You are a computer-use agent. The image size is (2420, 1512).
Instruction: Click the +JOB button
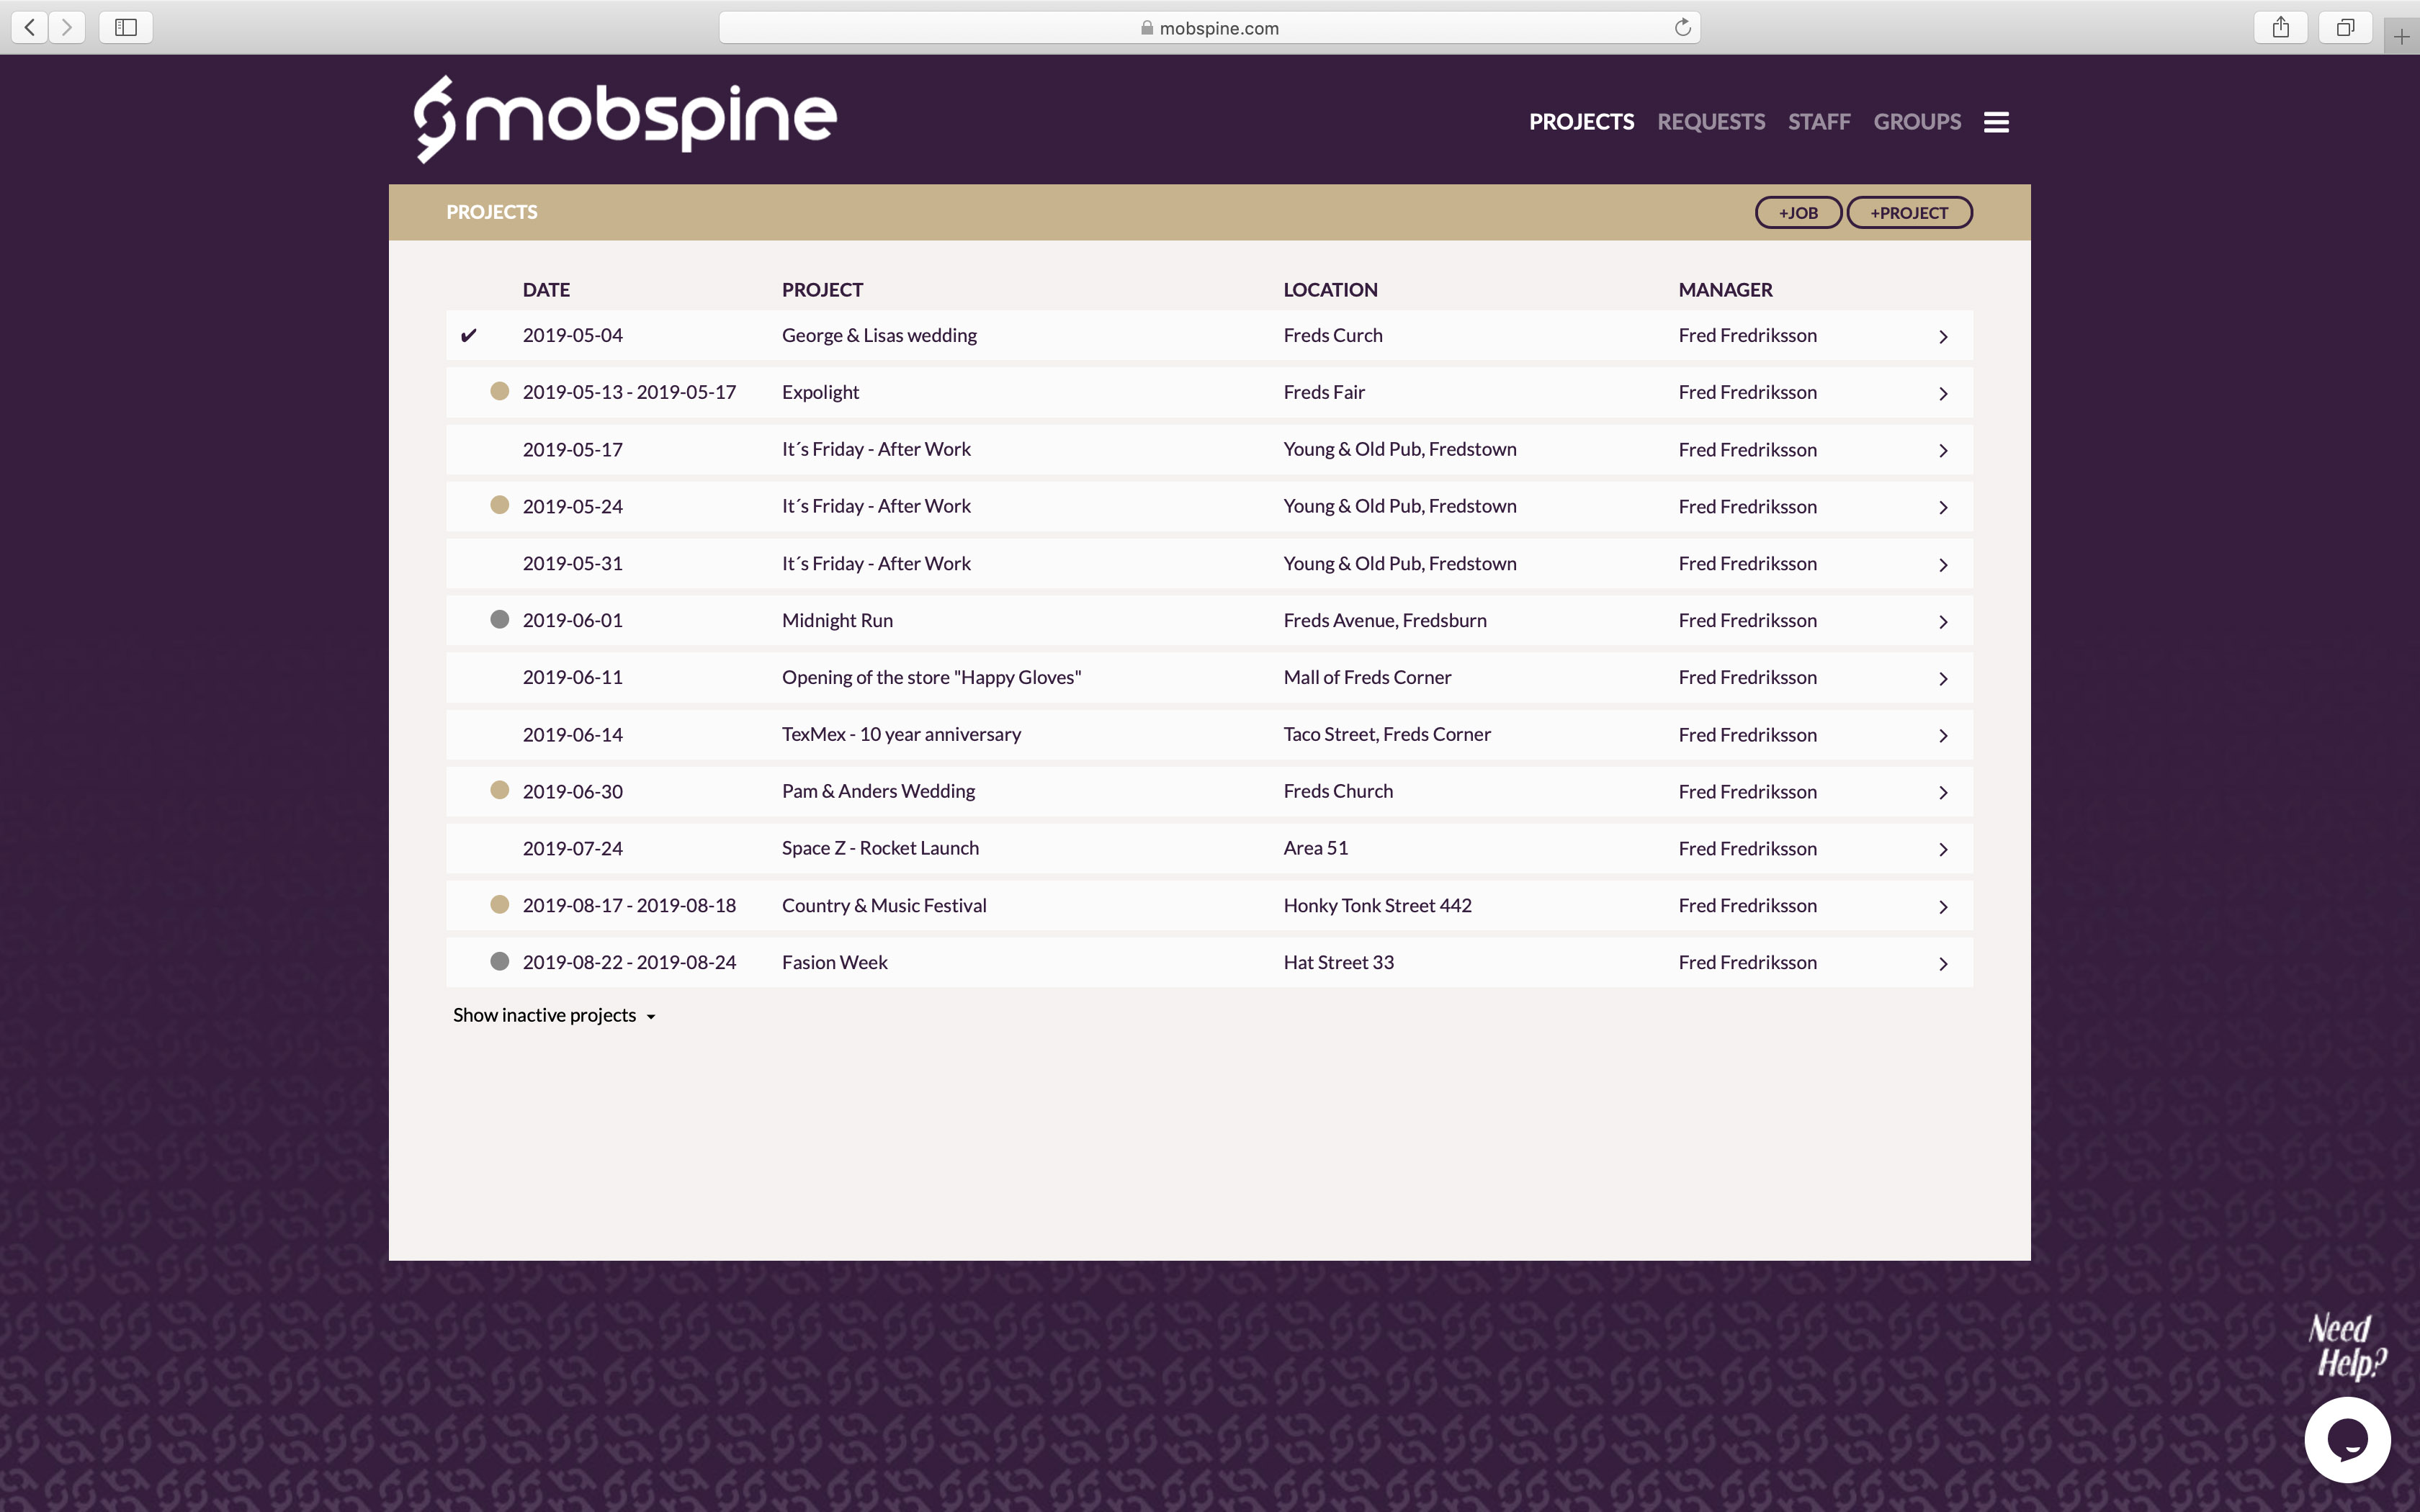[x=1797, y=212]
